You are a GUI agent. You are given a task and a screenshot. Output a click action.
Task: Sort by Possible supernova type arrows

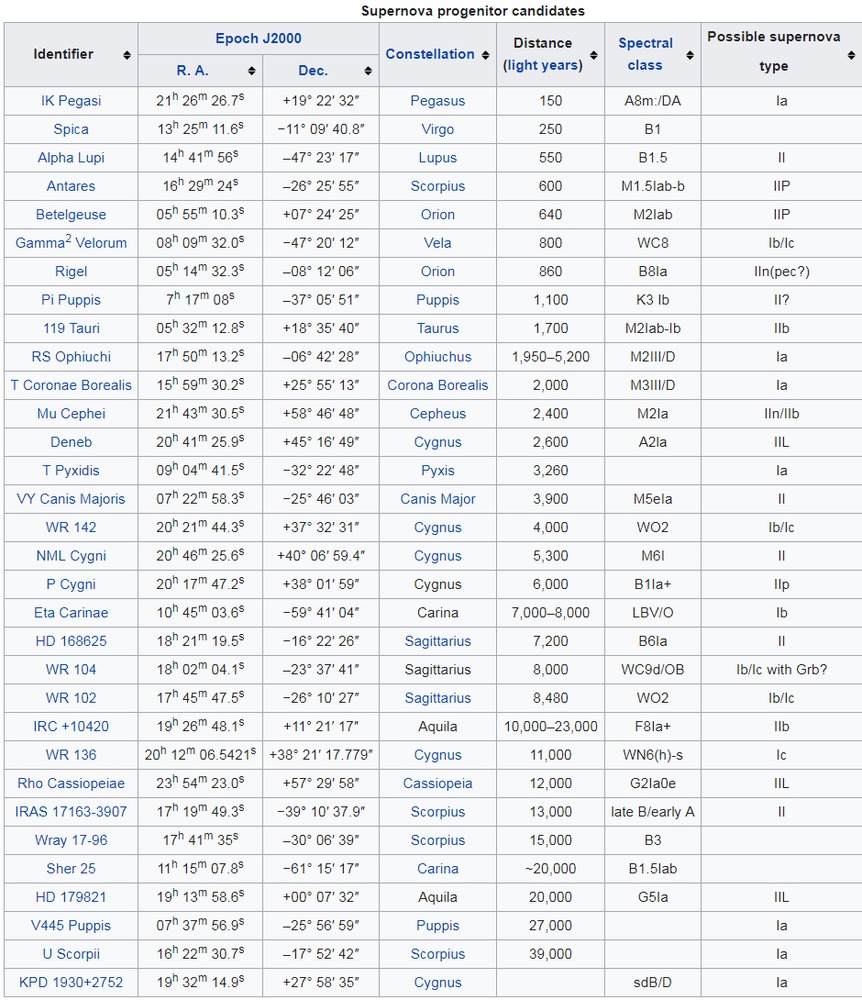pos(851,55)
